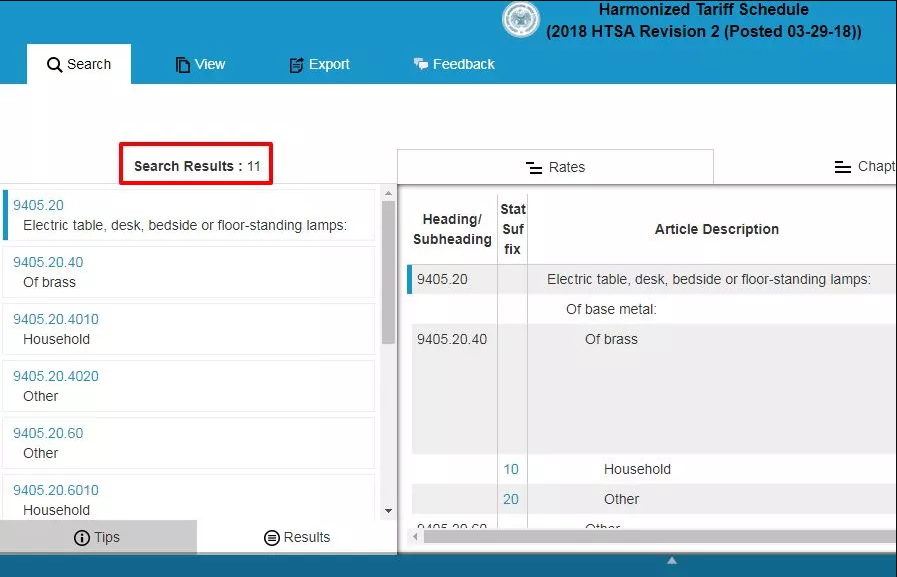The width and height of the screenshot is (897, 577).
Task: Open the Results panel tab
Action: [297, 537]
